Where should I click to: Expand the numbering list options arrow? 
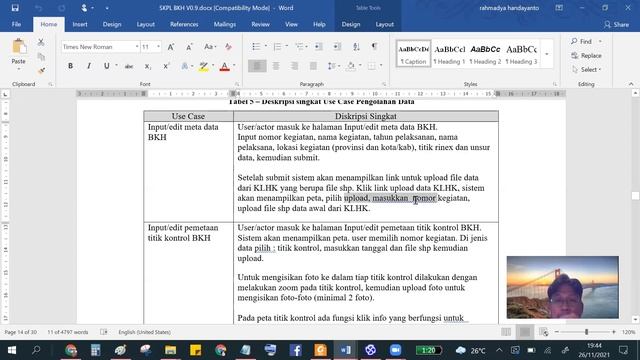point(287,46)
